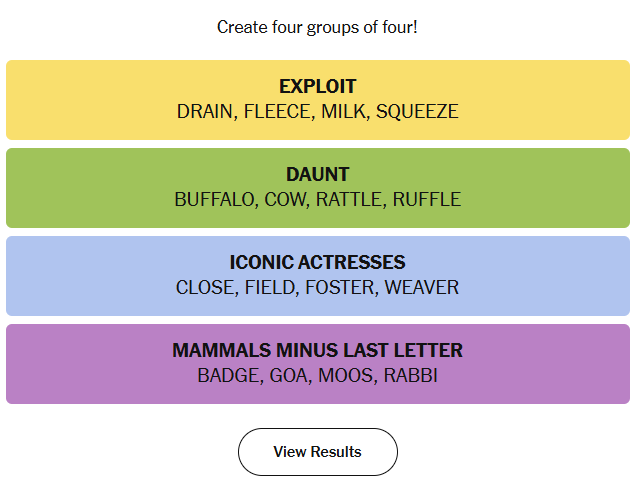This screenshot has height=481, width=635.
Task: Select the green DAUNT group title
Action: (317, 175)
